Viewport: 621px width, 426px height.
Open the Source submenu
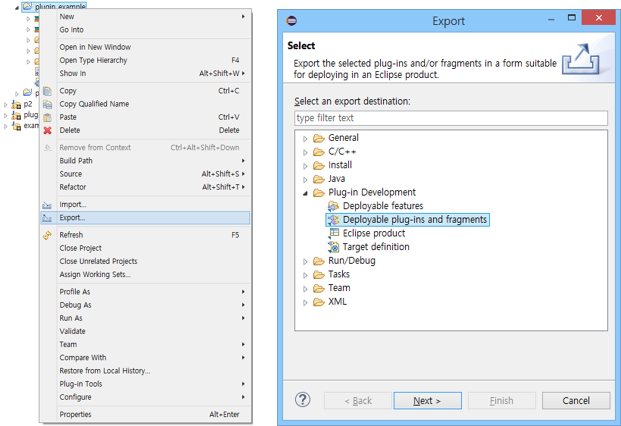(x=145, y=174)
